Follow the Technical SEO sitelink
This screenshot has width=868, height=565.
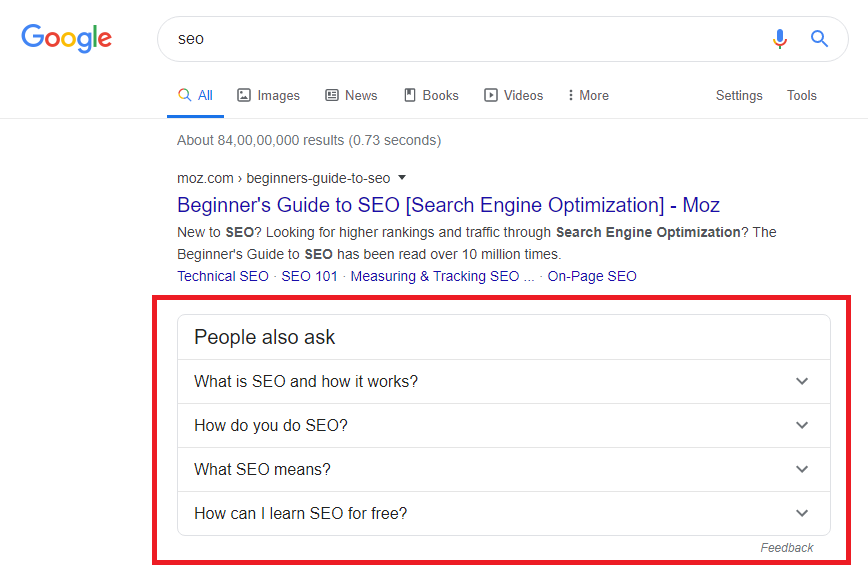pyautogui.click(x=223, y=276)
